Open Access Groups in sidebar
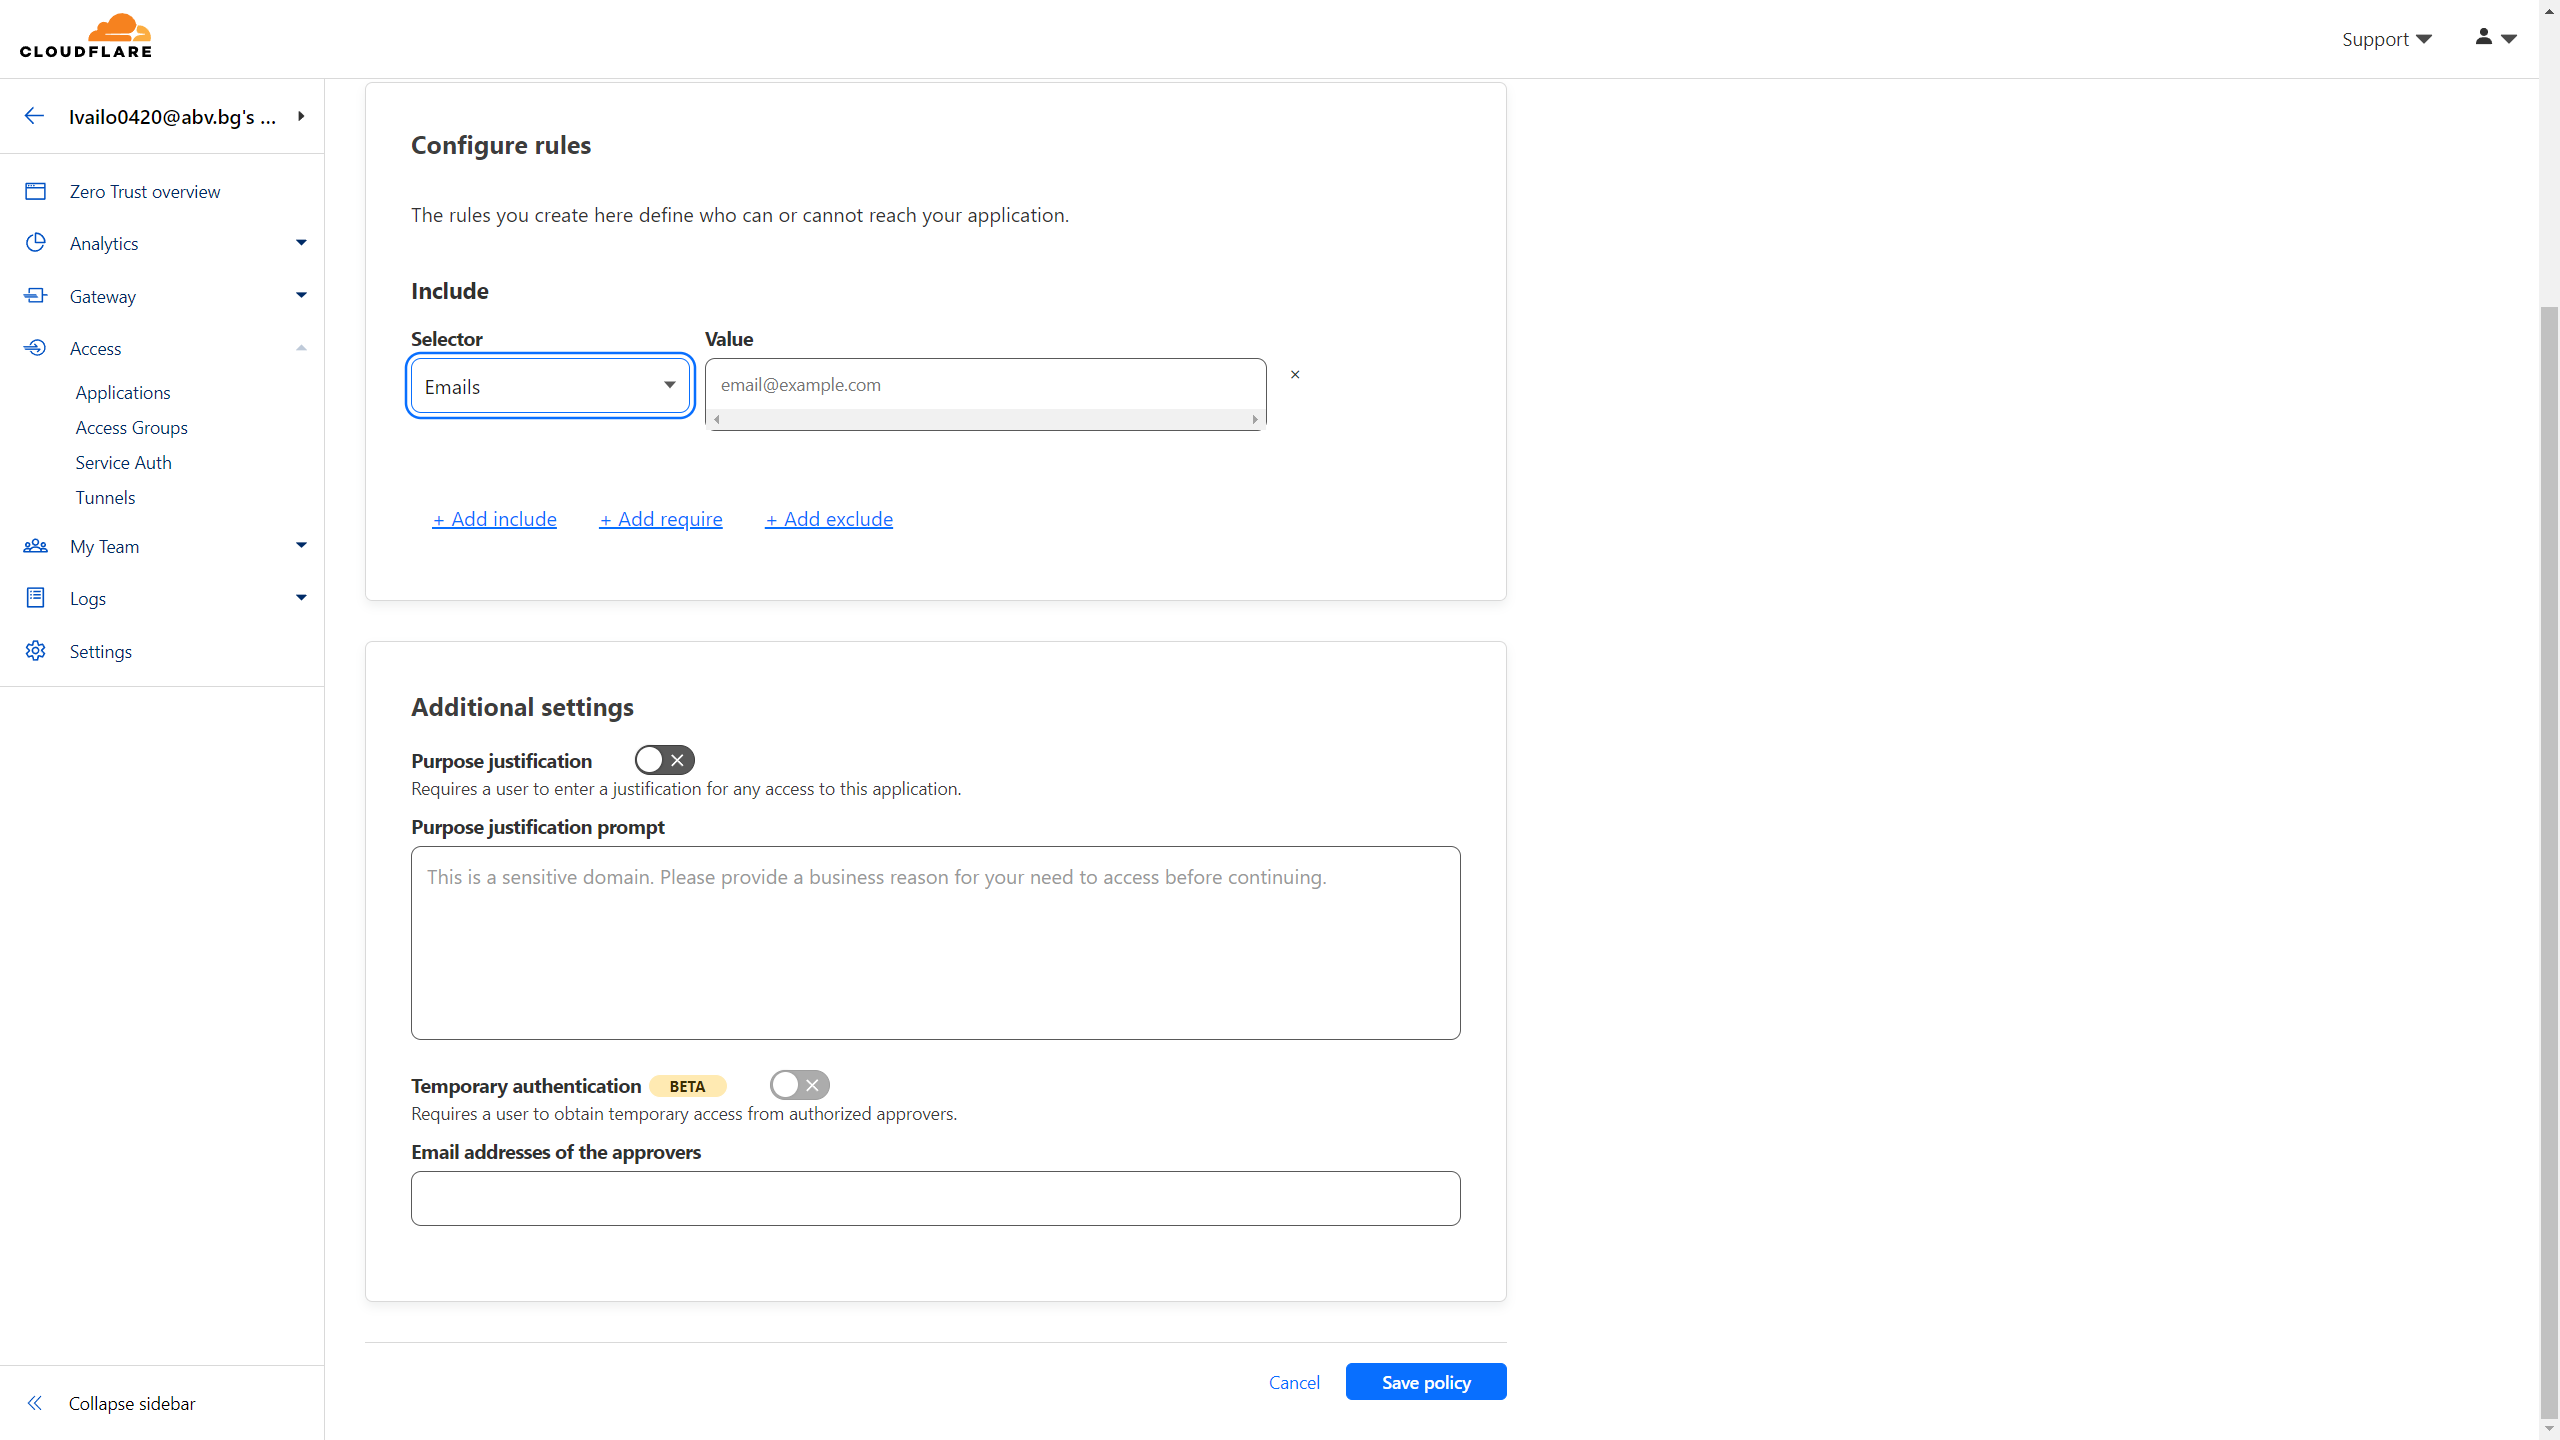2560x1440 pixels. [131, 428]
